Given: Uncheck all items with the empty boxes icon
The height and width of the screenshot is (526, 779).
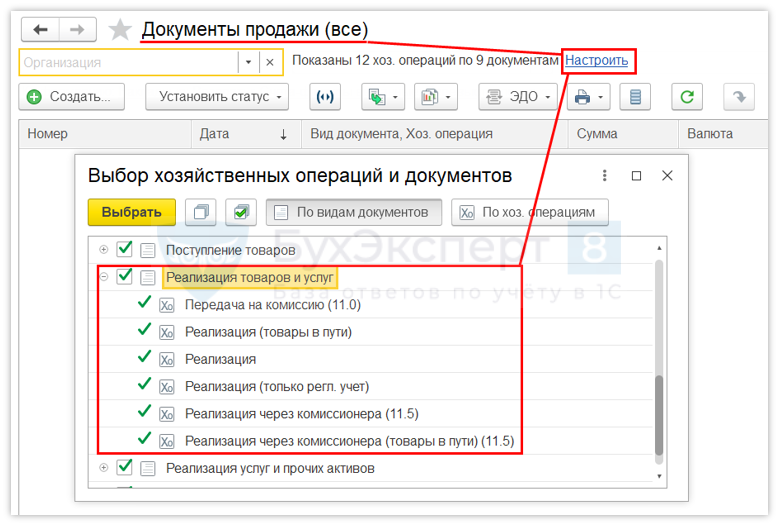Looking at the screenshot, I should (x=201, y=212).
